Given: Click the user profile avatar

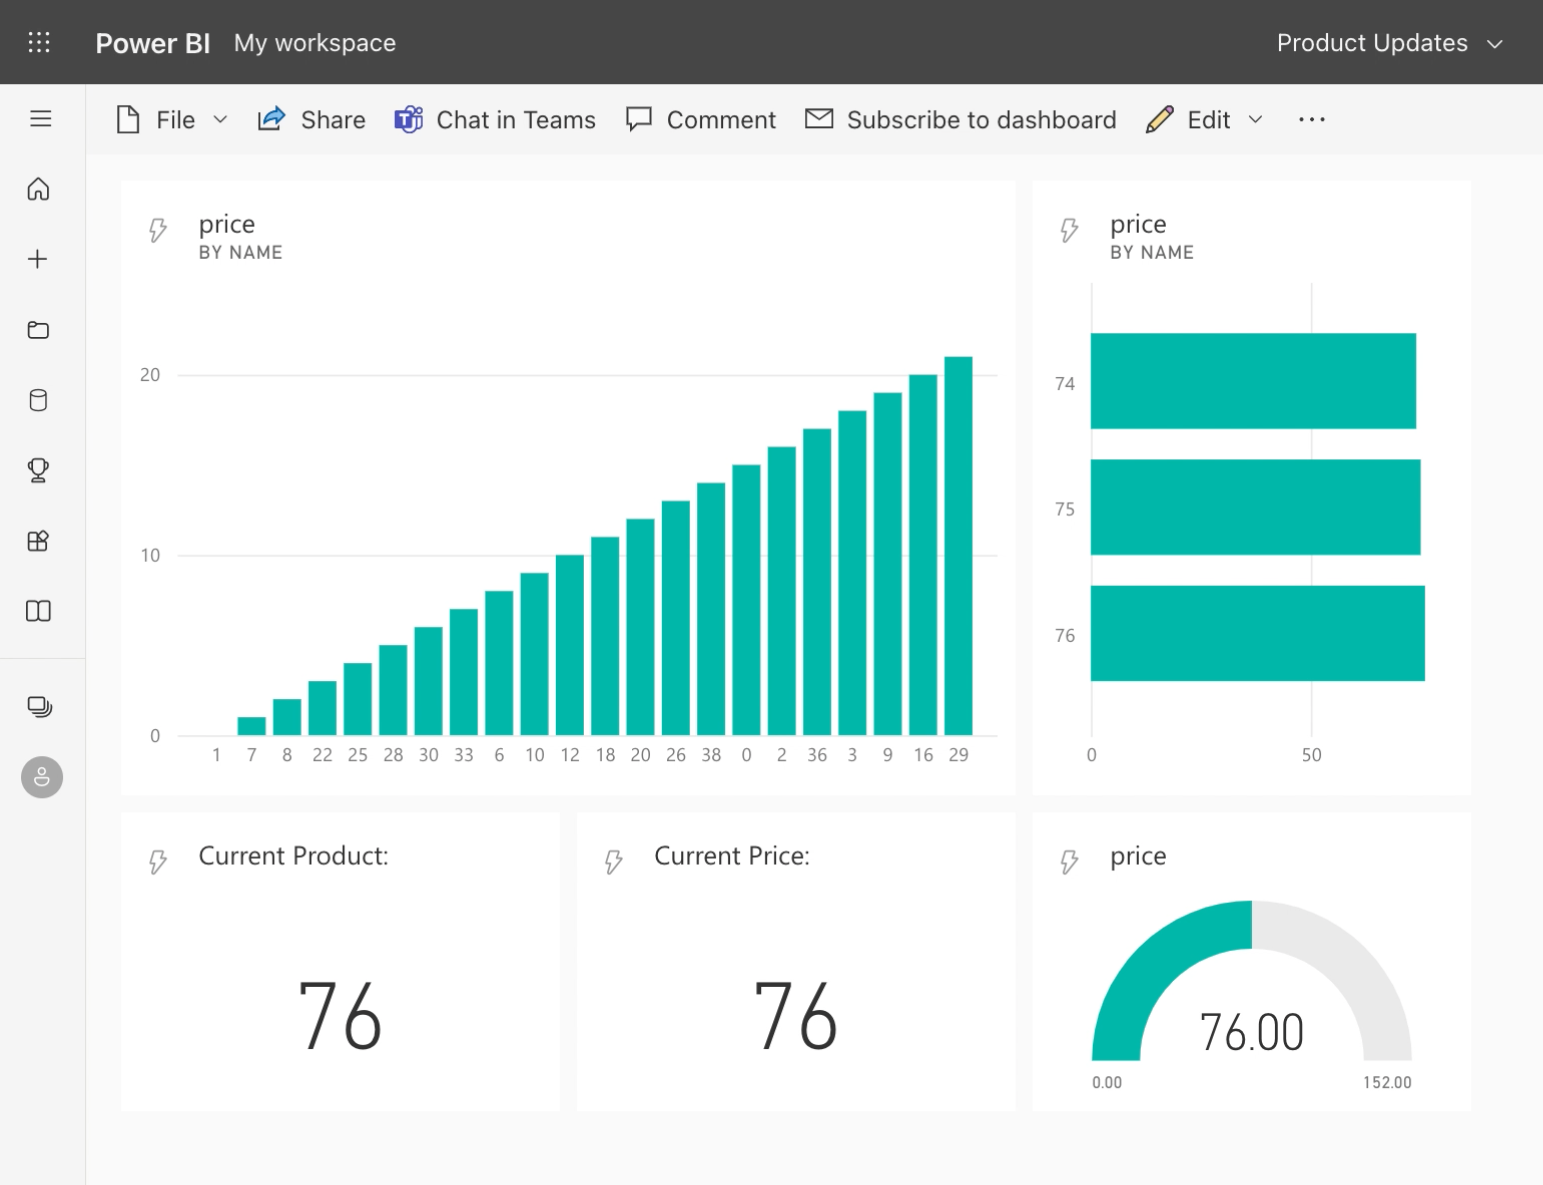Looking at the screenshot, I should [x=42, y=777].
